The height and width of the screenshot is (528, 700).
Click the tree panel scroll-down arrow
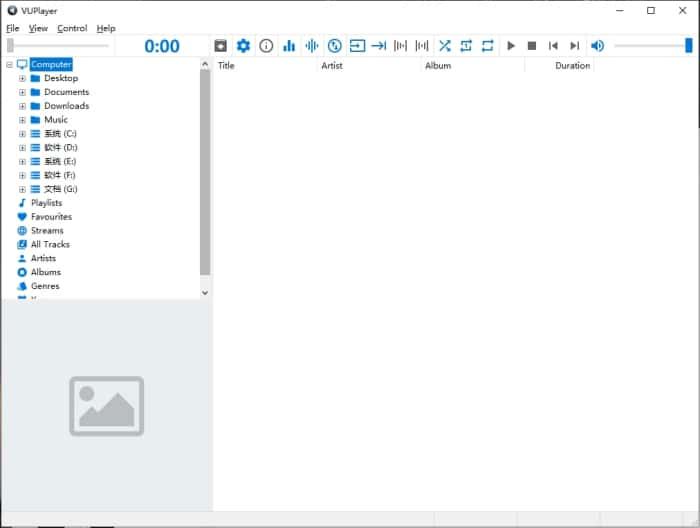point(205,293)
